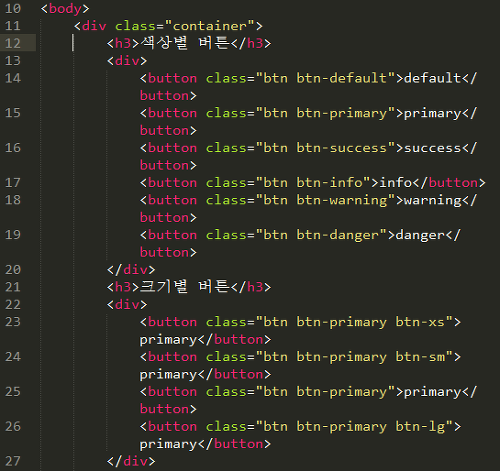The image size is (500, 471).
Task: Click the closing h3 tag on line 21
Action: point(251,287)
